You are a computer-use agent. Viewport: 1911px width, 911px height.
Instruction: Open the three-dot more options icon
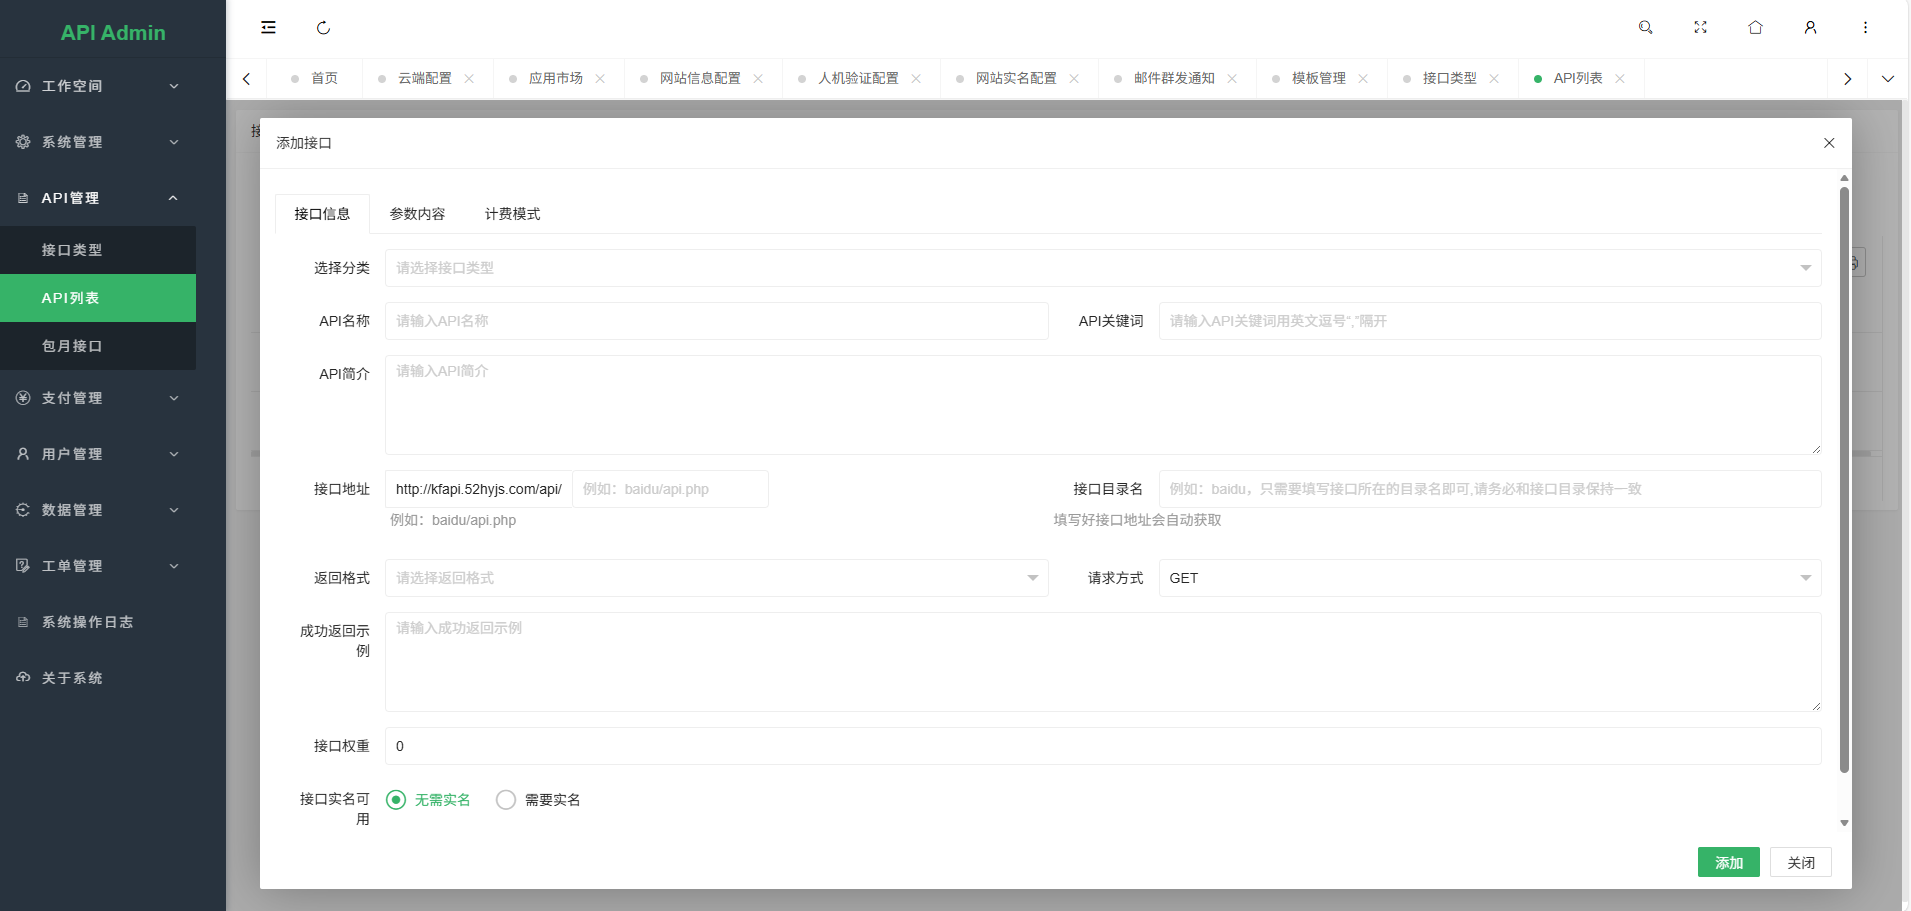[1865, 27]
